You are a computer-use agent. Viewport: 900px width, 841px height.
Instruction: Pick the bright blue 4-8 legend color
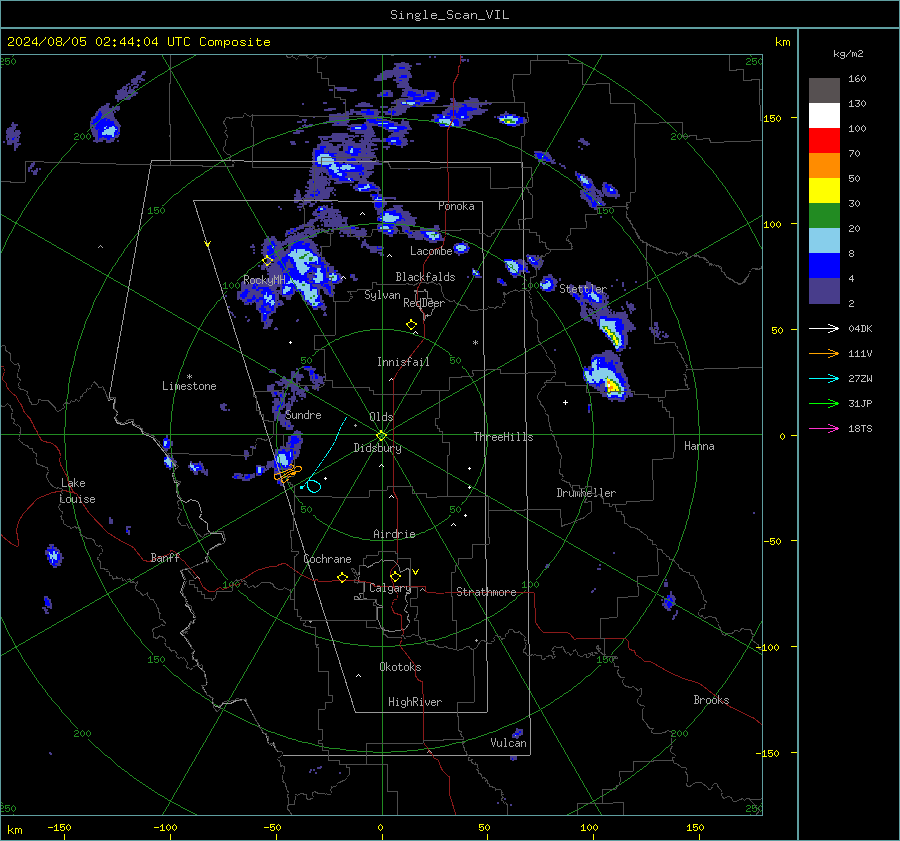pos(824,266)
